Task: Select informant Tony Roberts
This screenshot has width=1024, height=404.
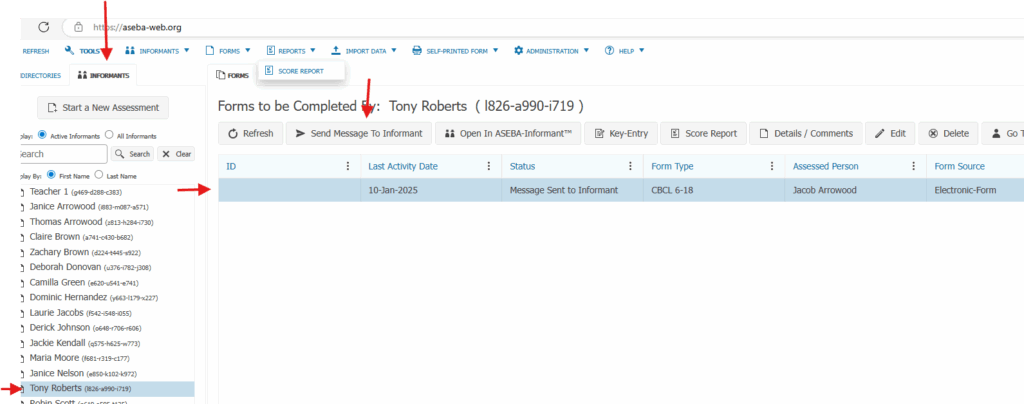Action: [107, 389]
